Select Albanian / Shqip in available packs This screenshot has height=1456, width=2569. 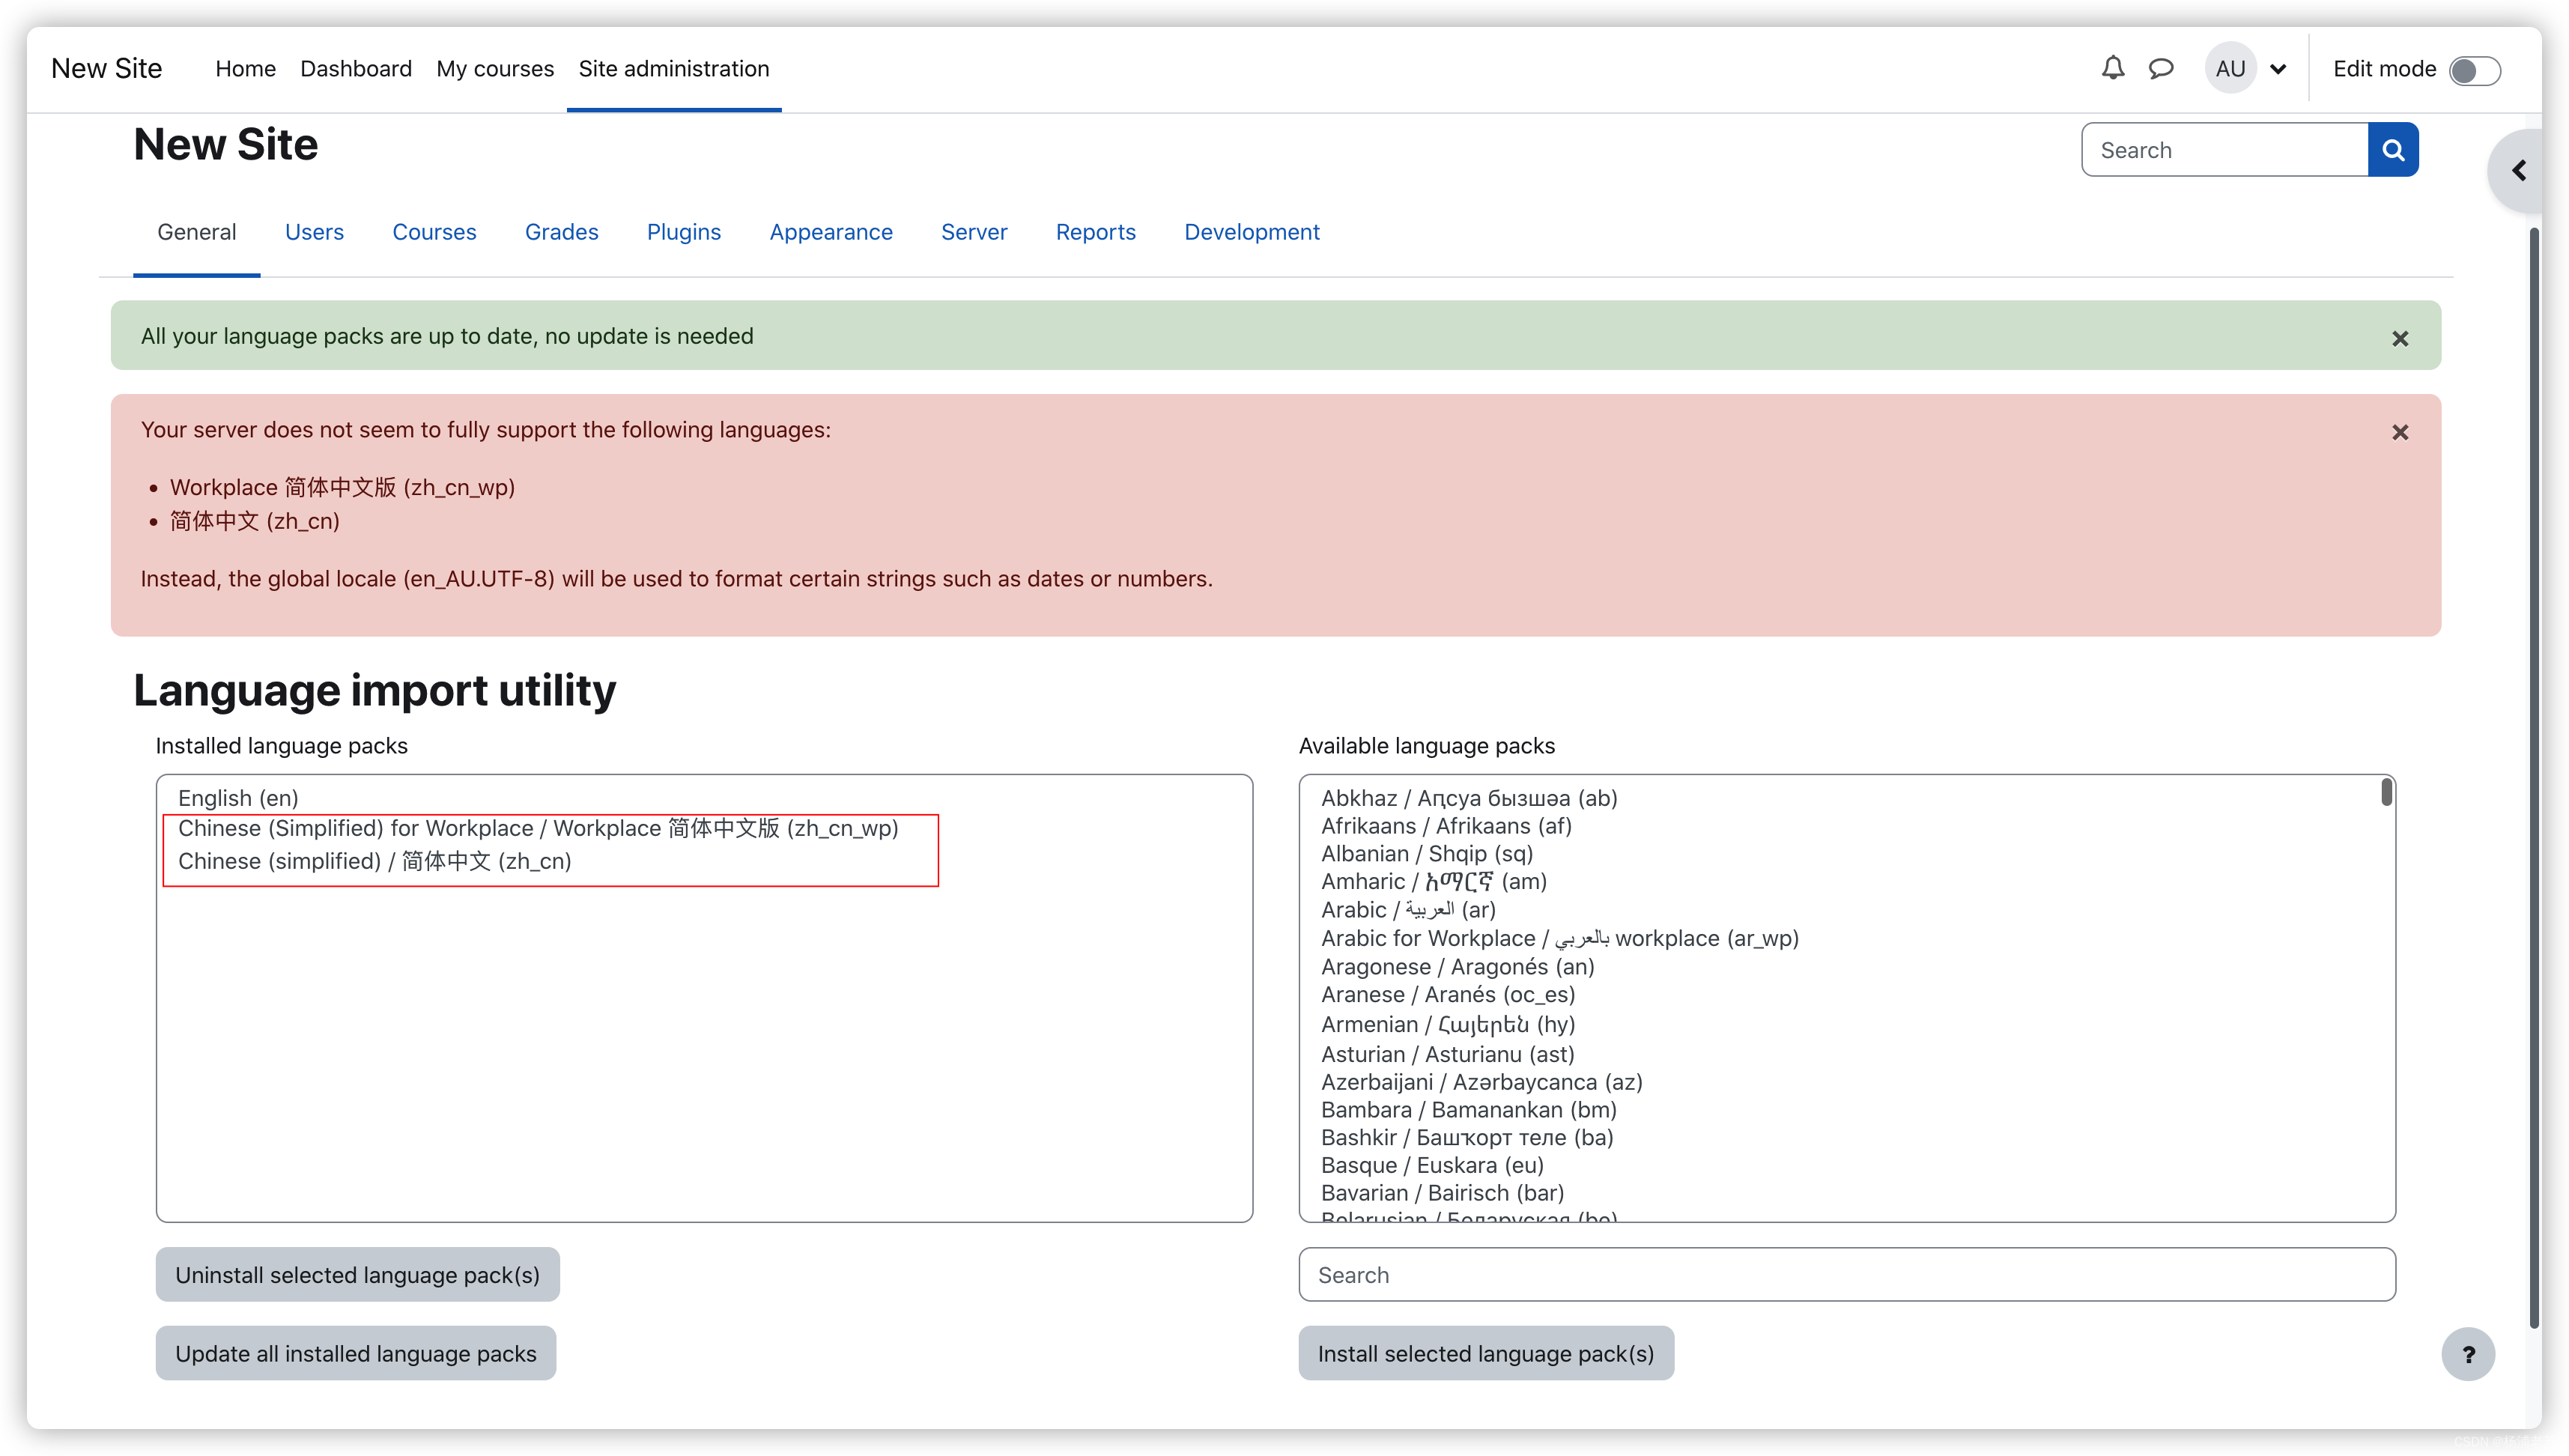pos(1426,853)
